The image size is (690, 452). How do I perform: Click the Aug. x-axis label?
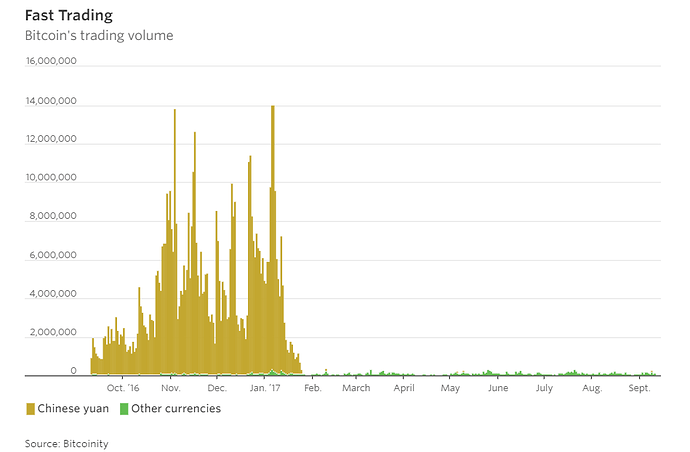(x=592, y=388)
